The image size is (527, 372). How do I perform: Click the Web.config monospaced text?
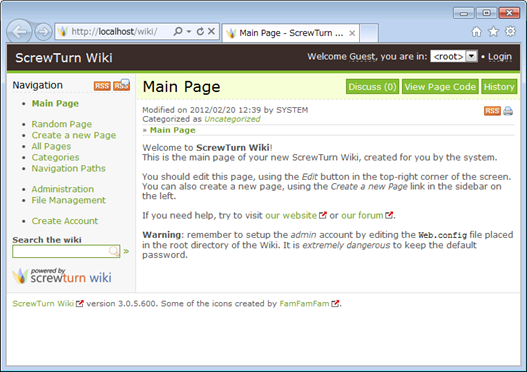443,235
